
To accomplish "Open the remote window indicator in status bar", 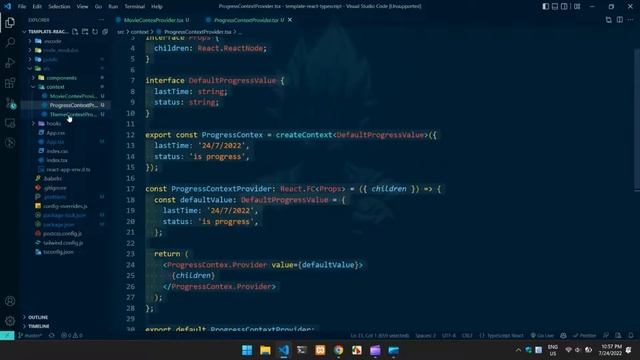I will (x=7, y=336).
